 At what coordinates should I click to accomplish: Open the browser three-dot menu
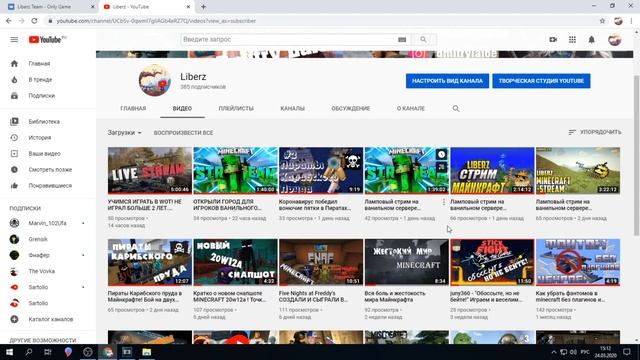pyautogui.click(x=632, y=21)
